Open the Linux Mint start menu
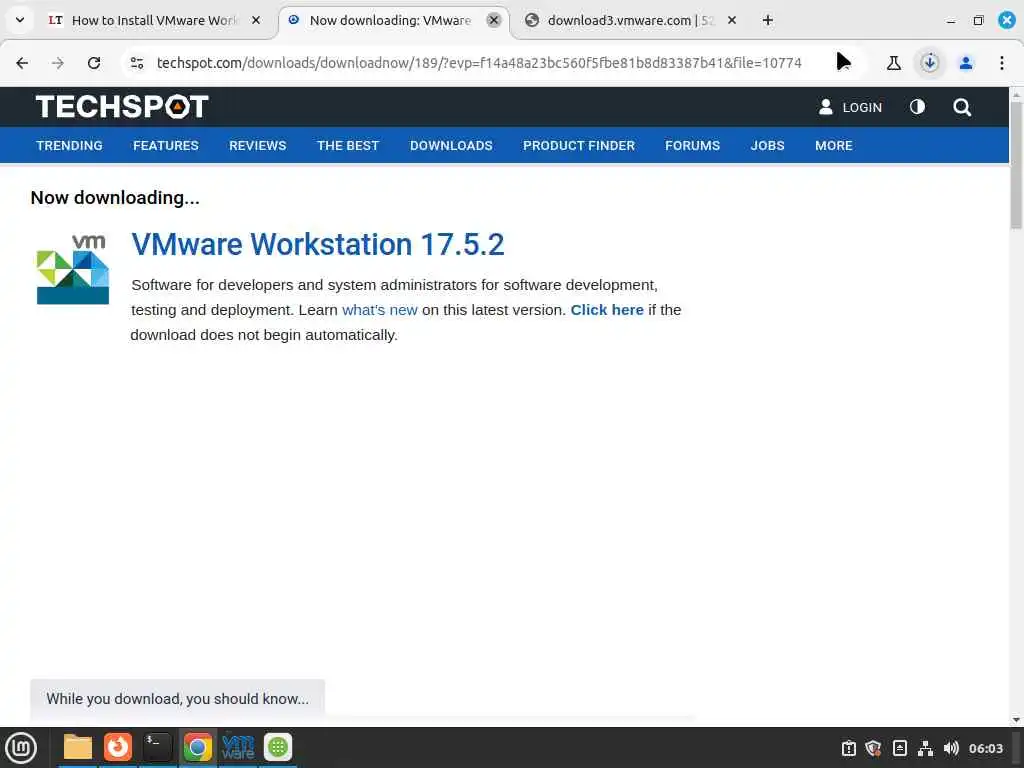The image size is (1024, 768). (21, 748)
